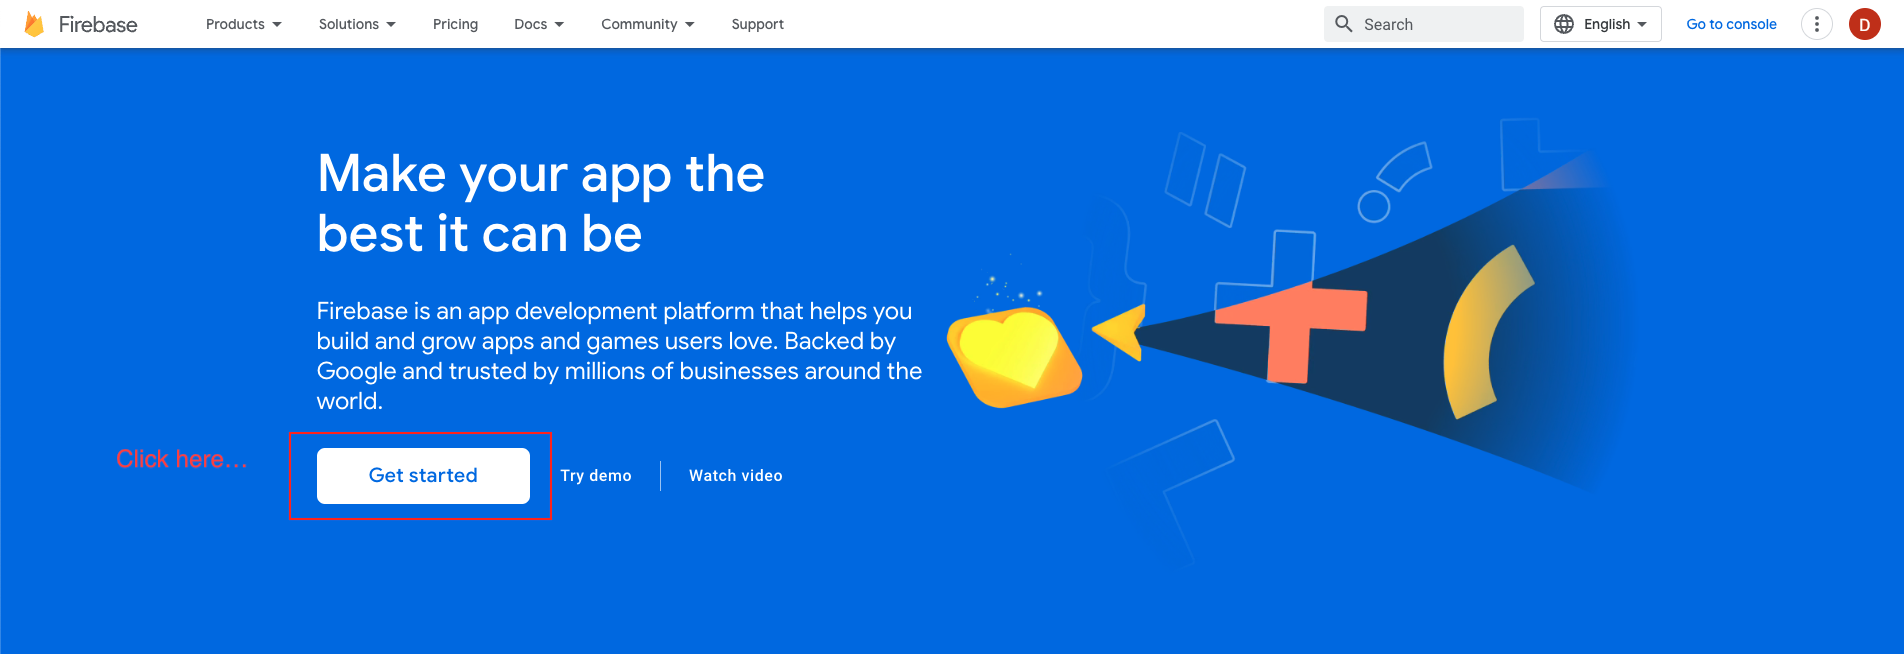Click the yellow arrow pointer graphic
The image size is (1904, 654).
pyautogui.click(x=1122, y=332)
